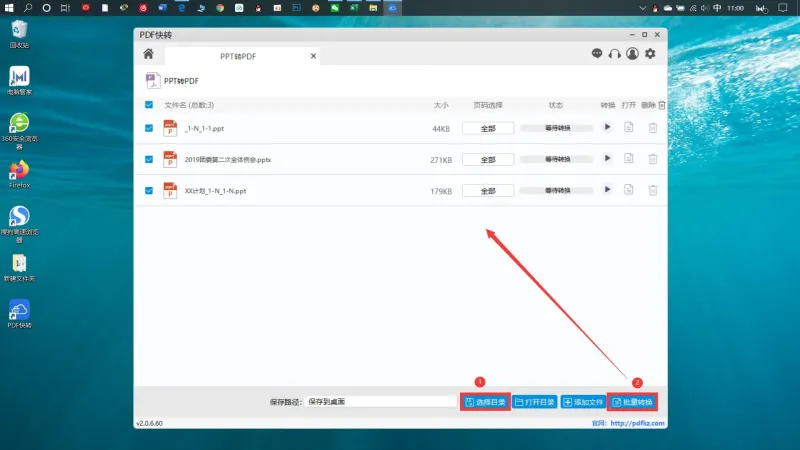Start converting _1-N_1-1.ppt with play icon
The width and height of the screenshot is (800, 450).
[607, 127]
